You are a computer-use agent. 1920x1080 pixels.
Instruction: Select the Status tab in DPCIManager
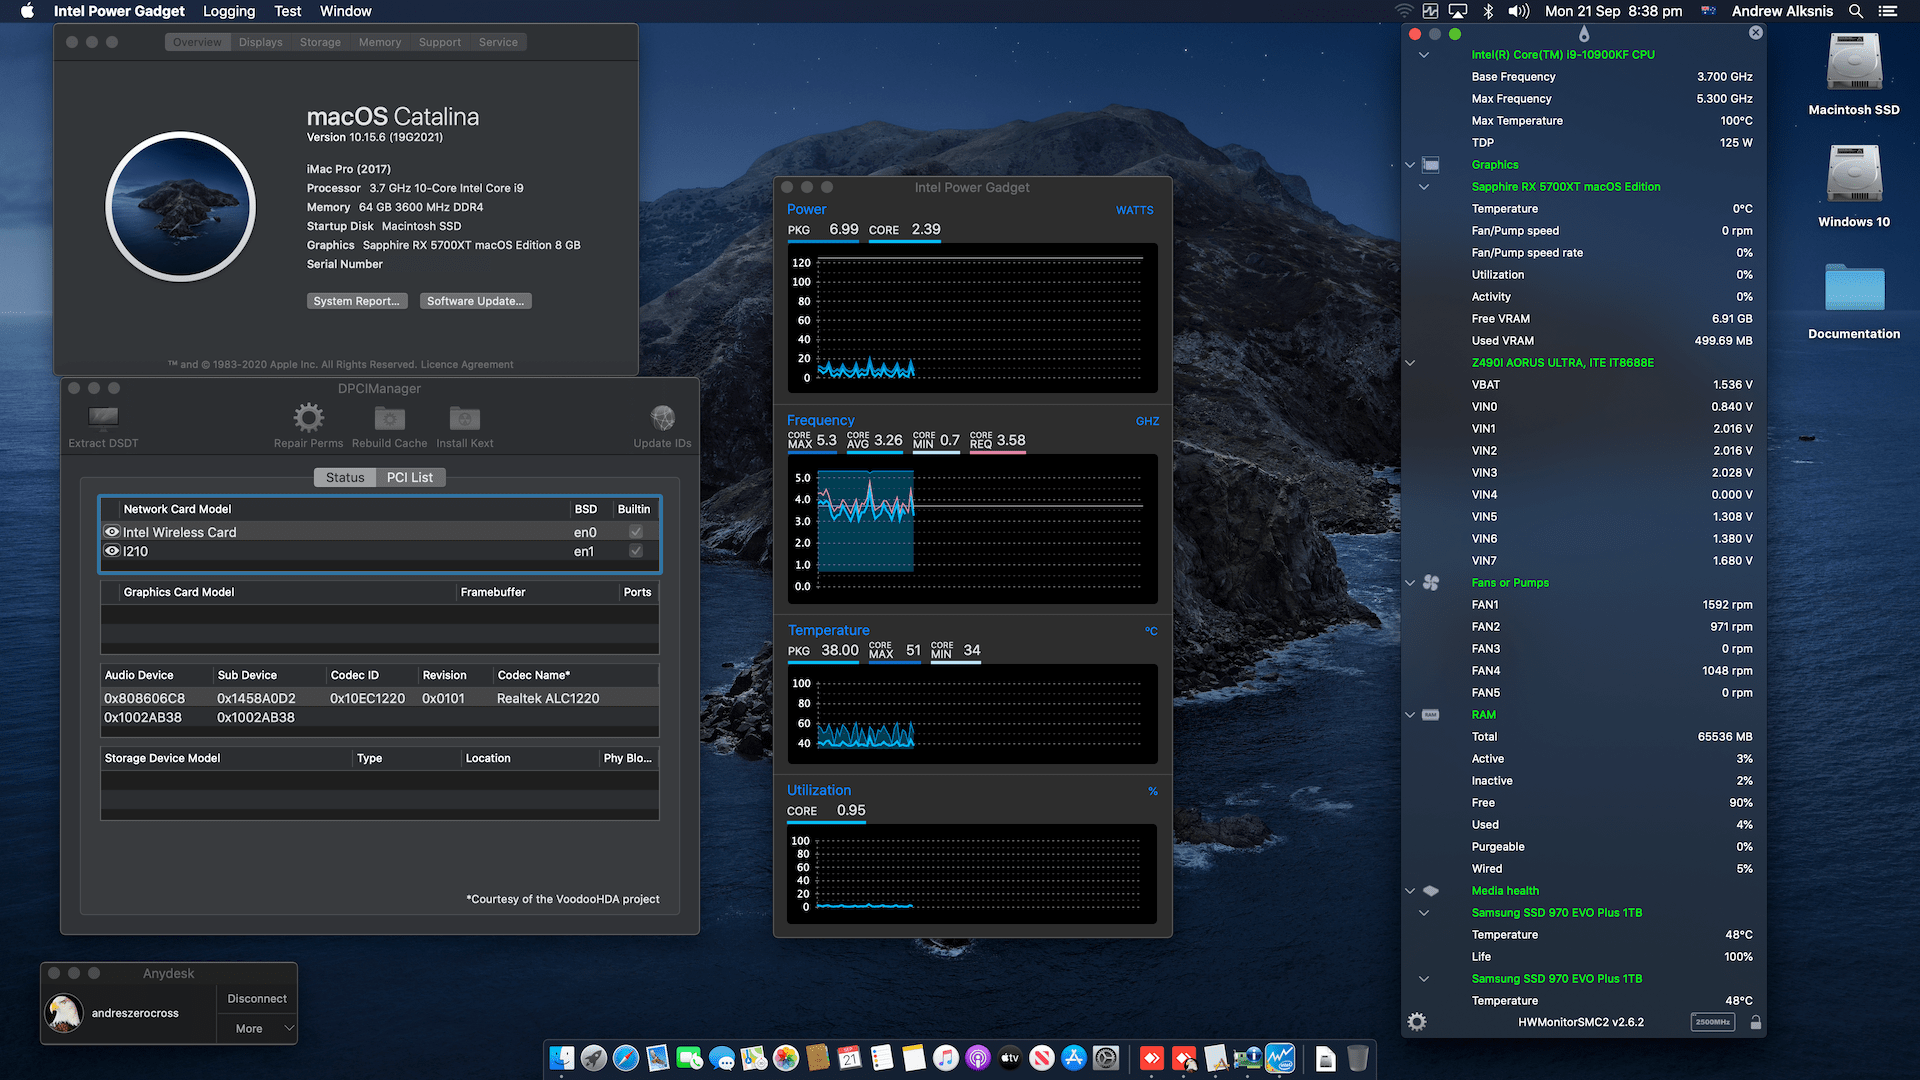coord(345,478)
